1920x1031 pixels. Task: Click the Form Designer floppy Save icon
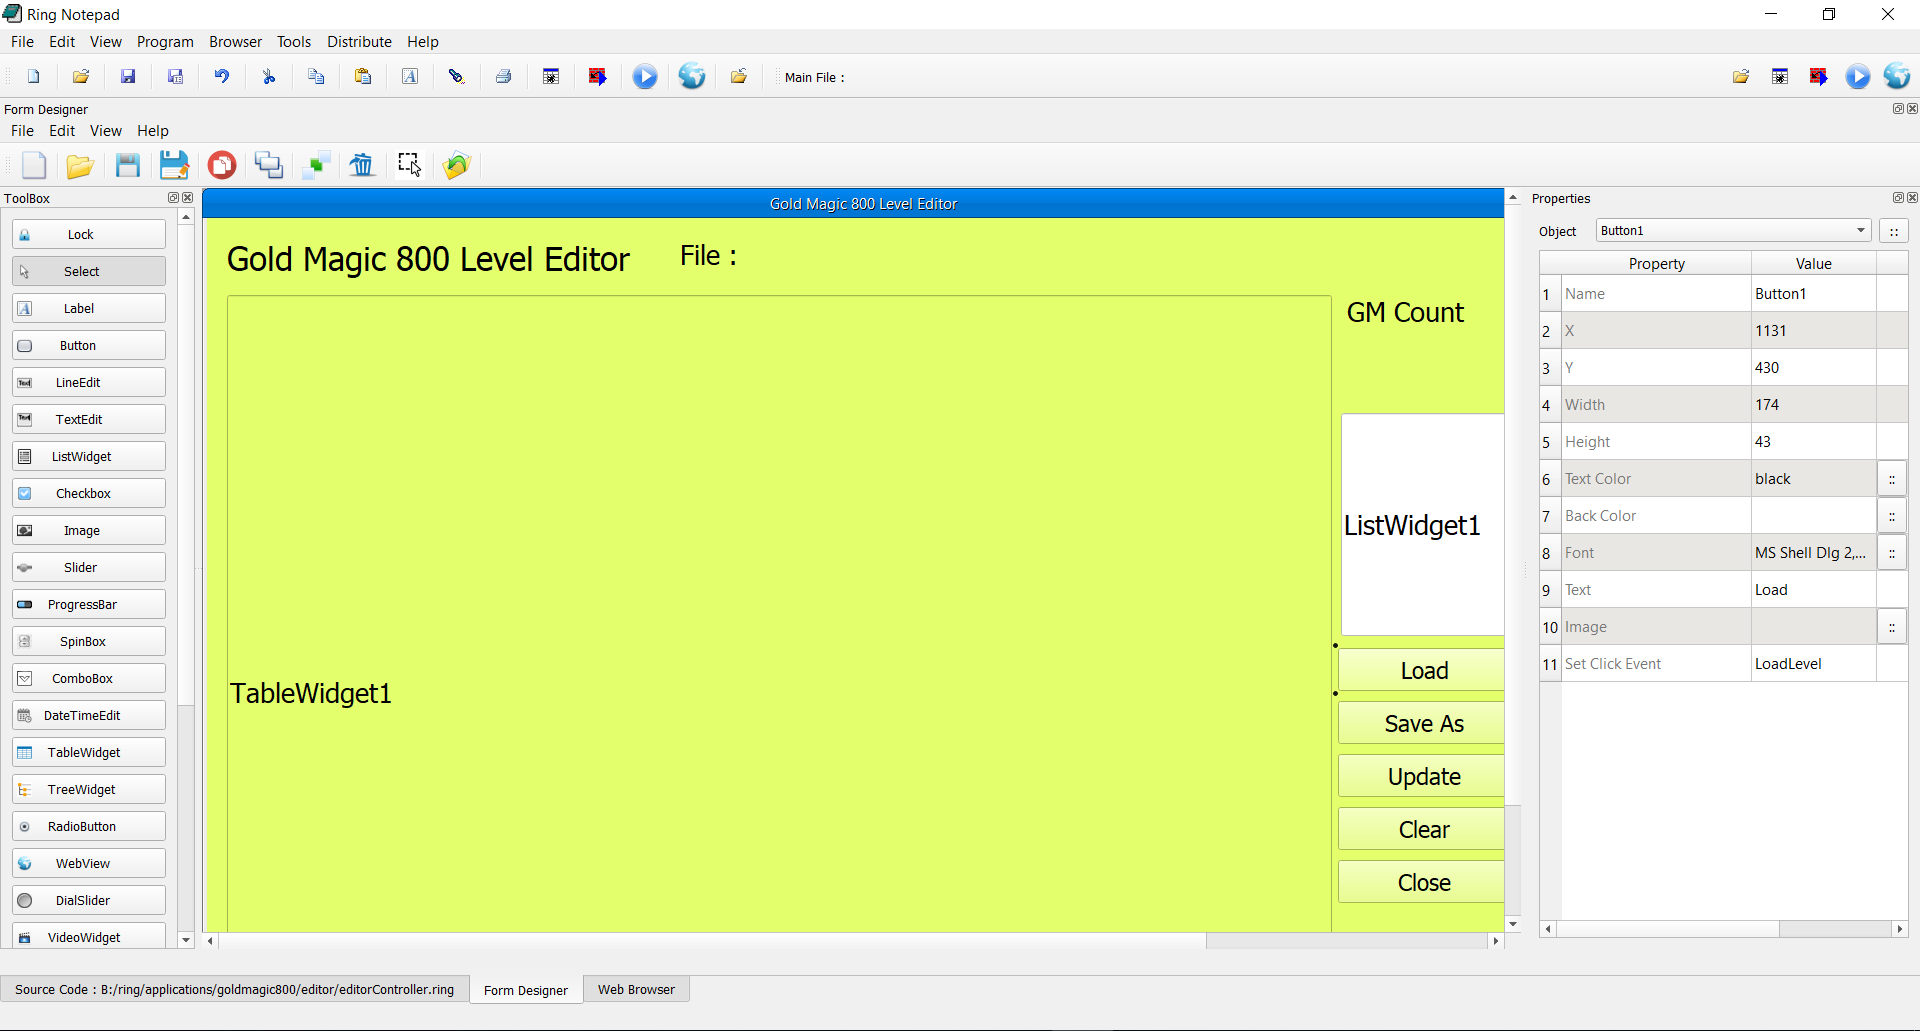click(128, 165)
